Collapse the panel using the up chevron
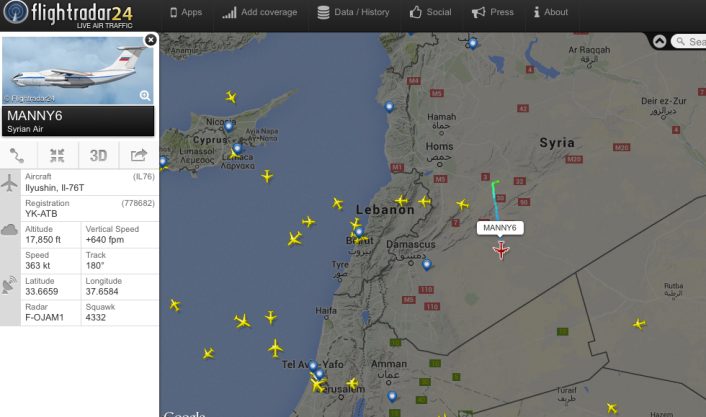 click(x=660, y=41)
